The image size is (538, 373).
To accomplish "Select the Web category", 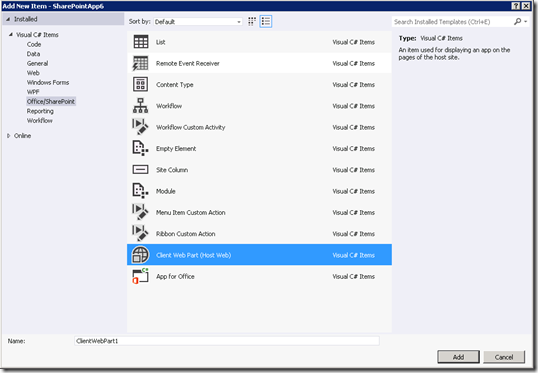I will click(x=33, y=73).
